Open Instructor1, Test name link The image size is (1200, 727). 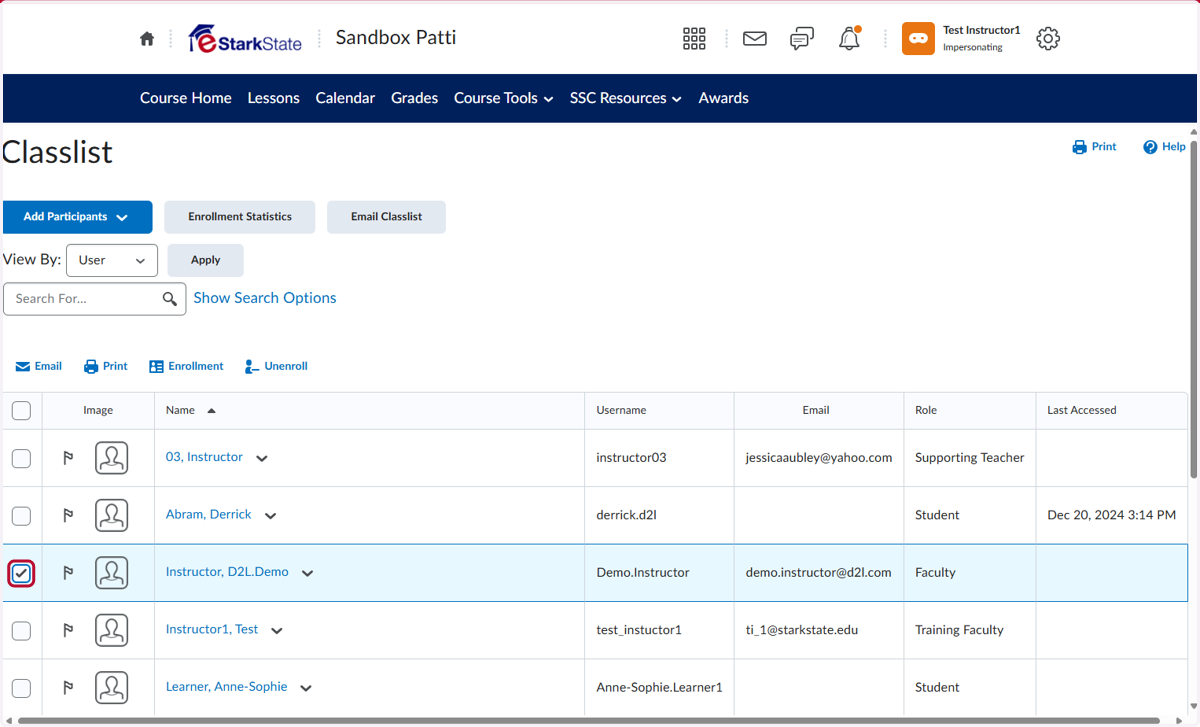point(212,629)
